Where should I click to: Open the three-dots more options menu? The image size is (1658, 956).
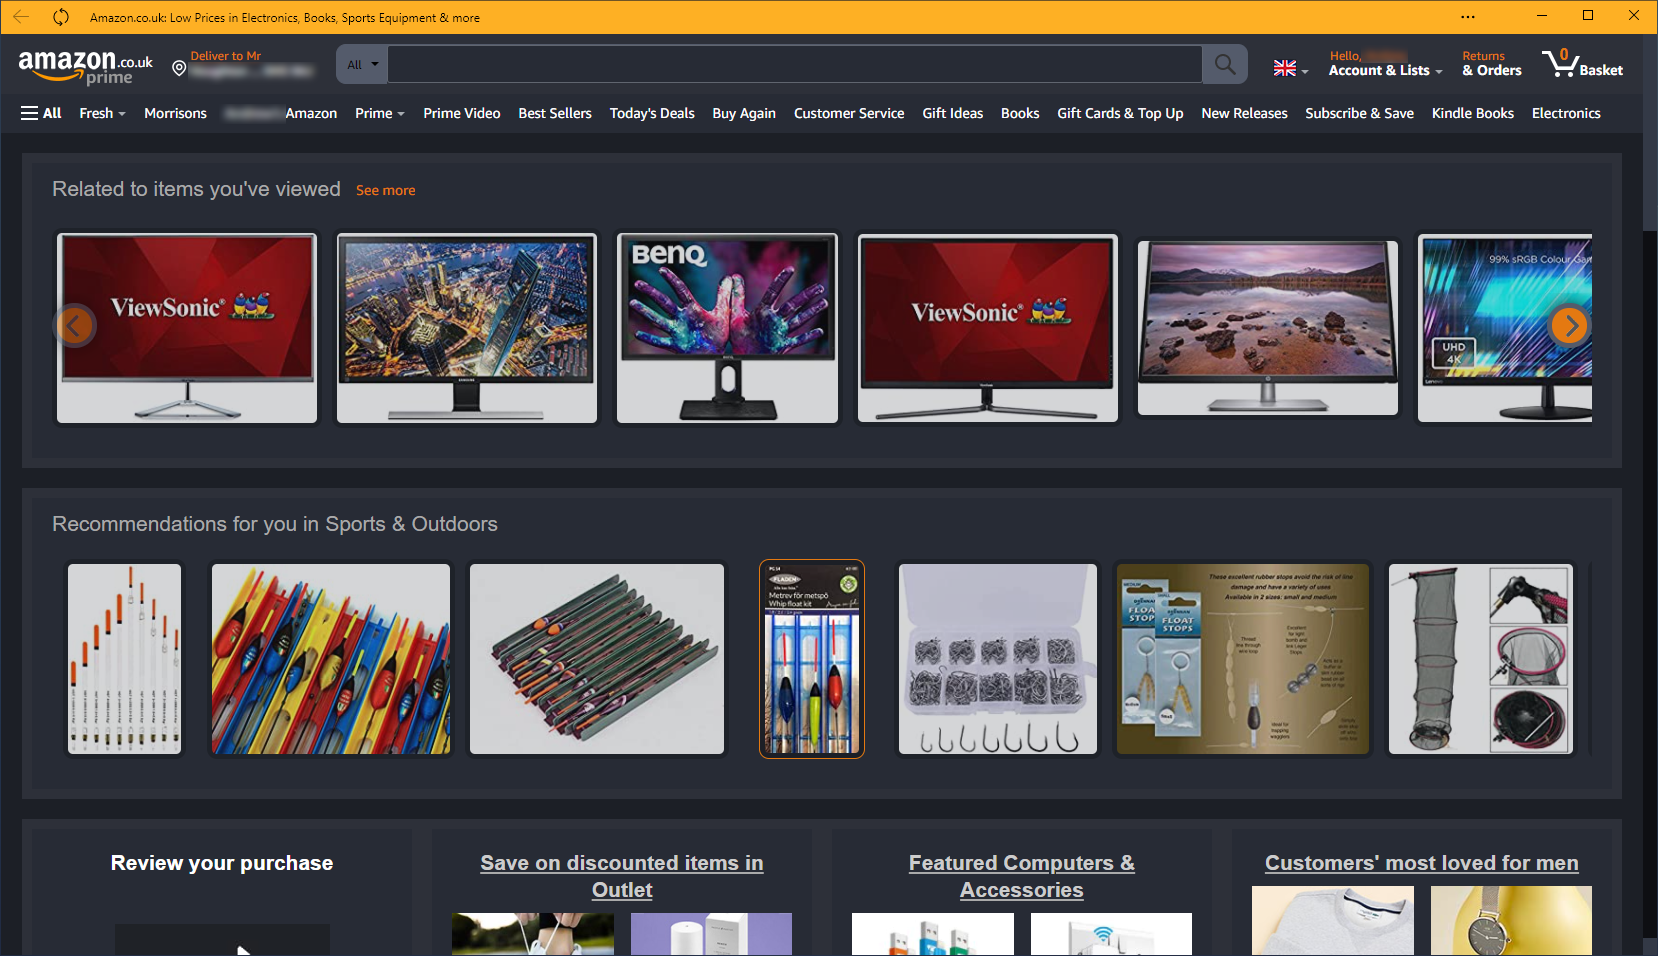pos(1467,17)
